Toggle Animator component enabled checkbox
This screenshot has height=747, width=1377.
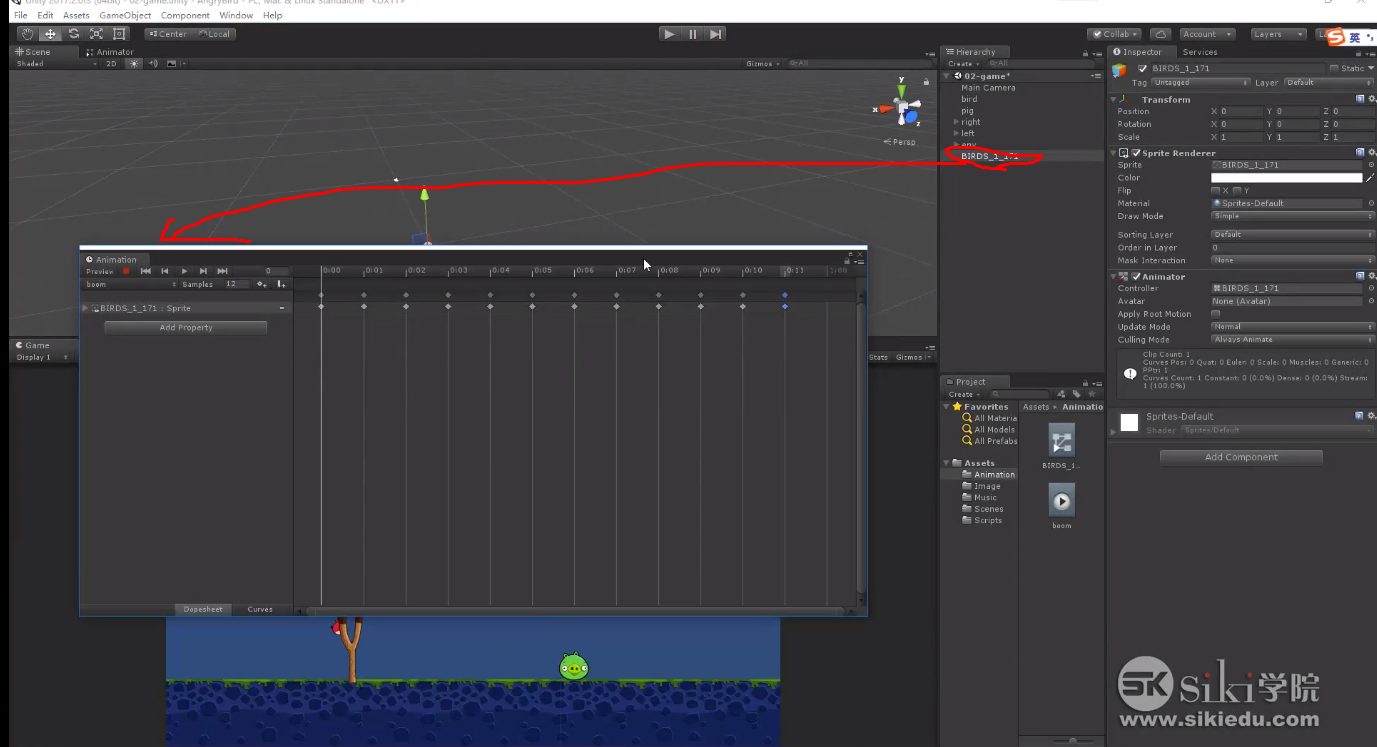point(1136,276)
